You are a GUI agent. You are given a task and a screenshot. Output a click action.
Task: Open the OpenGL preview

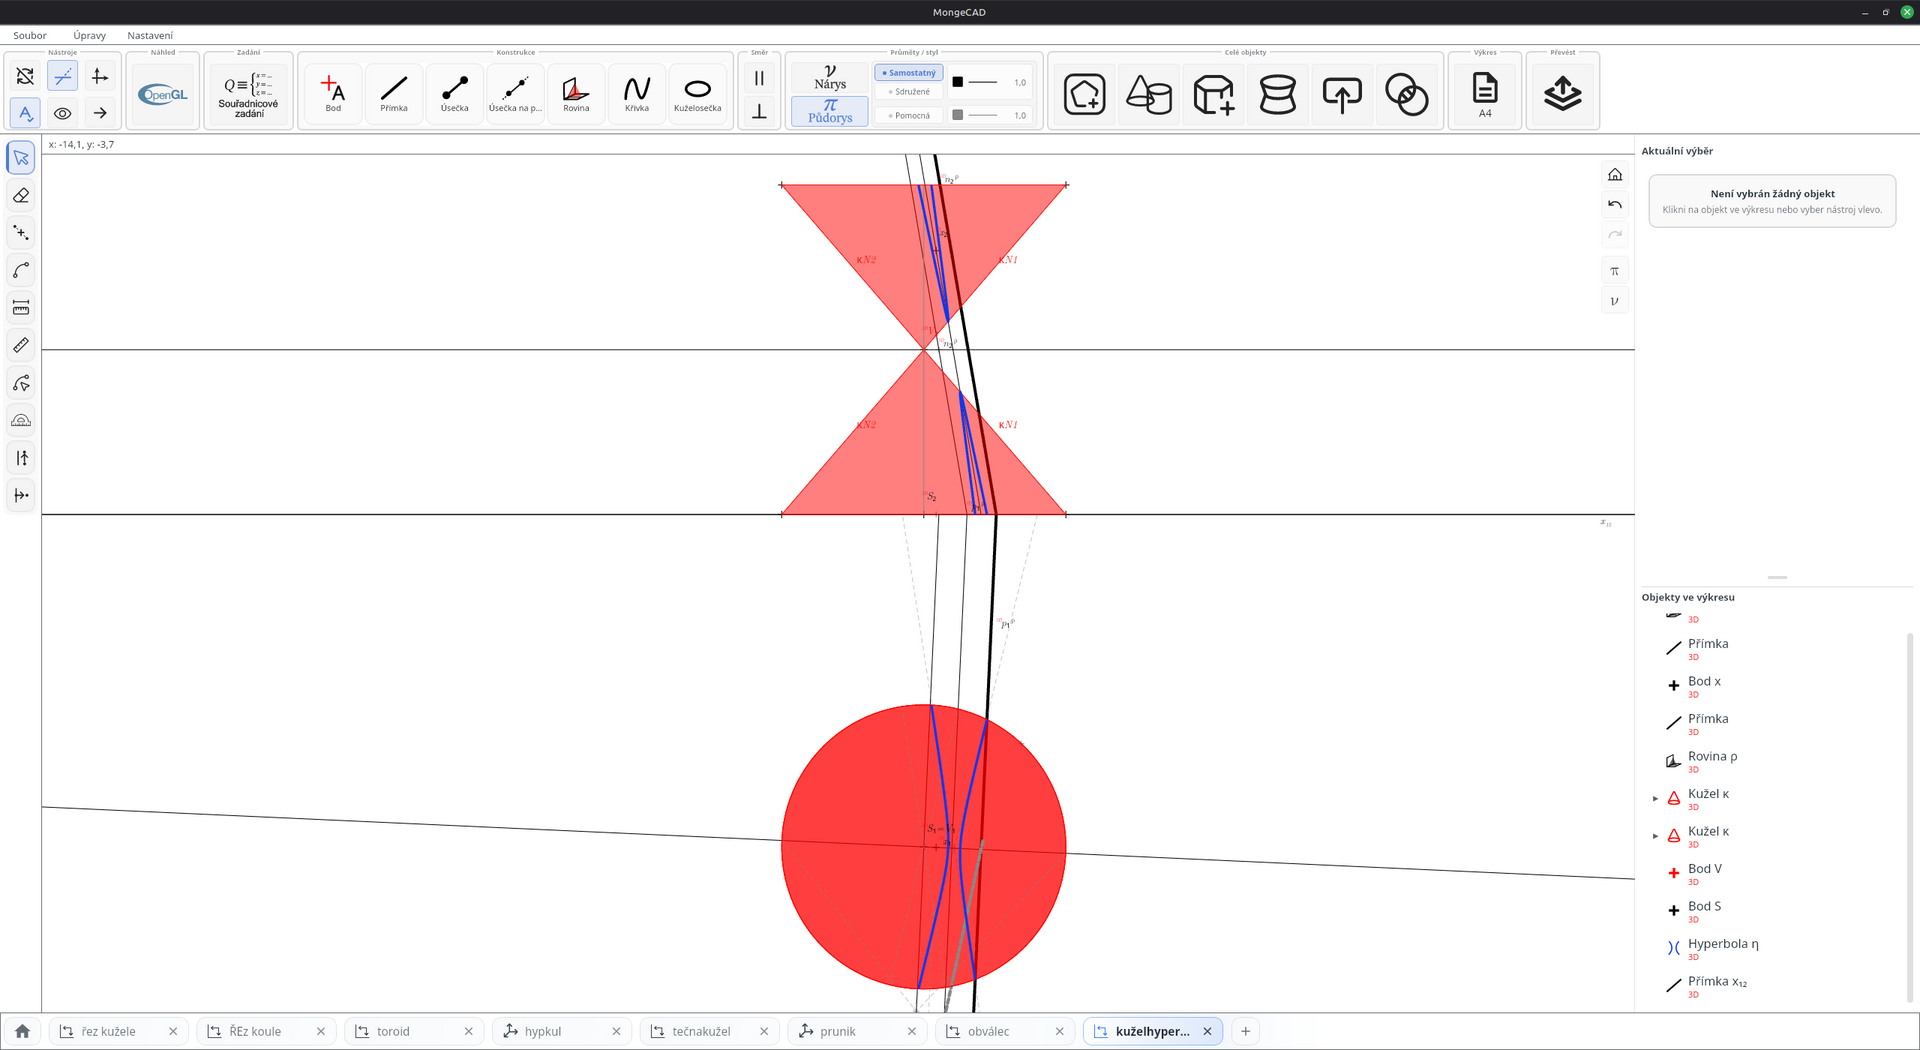click(x=163, y=94)
